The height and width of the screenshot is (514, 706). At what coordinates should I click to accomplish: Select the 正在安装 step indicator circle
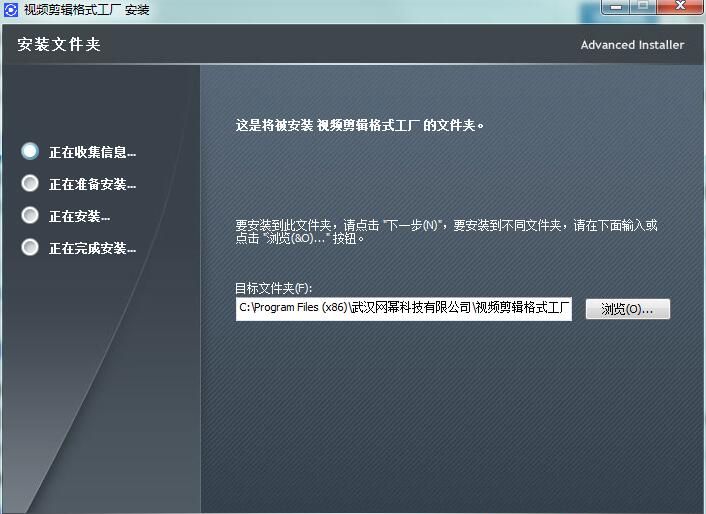tap(30, 216)
